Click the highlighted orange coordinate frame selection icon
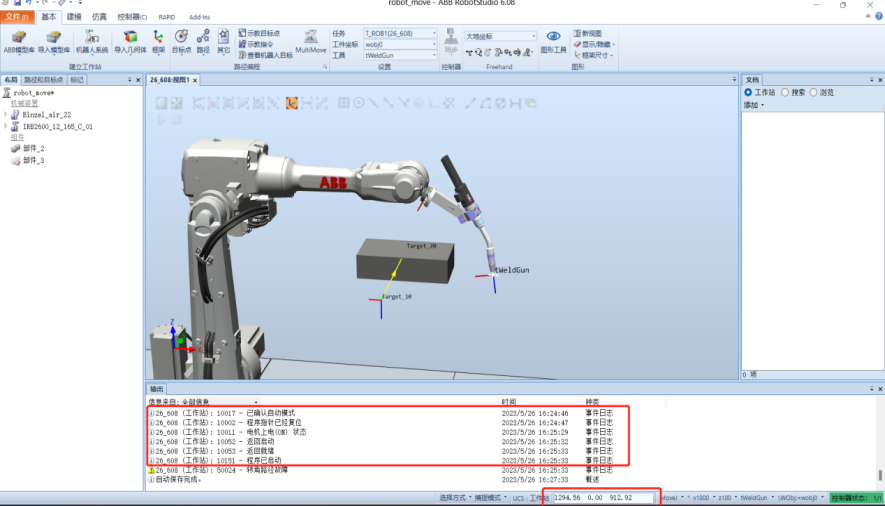 291,103
